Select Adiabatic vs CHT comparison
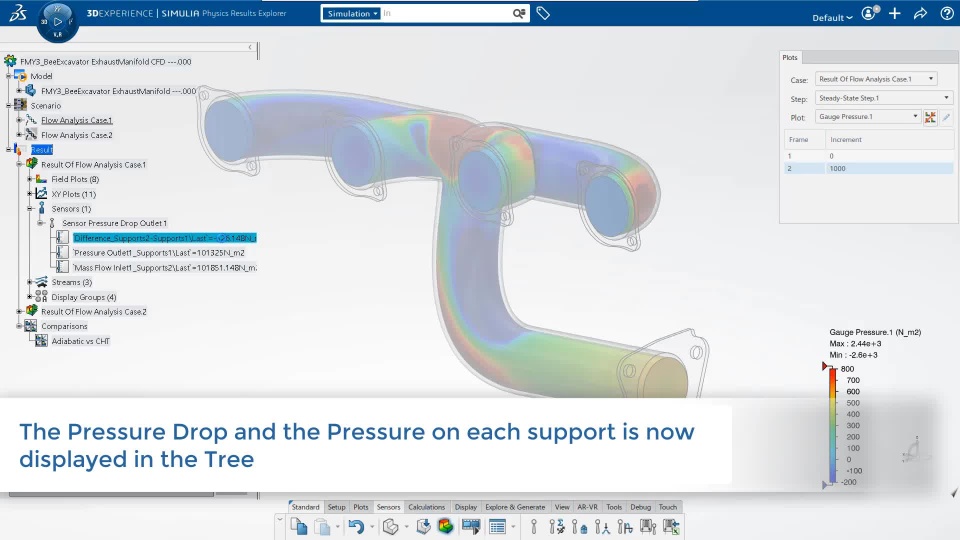Image resolution: width=960 pixels, height=540 pixels. (80, 341)
